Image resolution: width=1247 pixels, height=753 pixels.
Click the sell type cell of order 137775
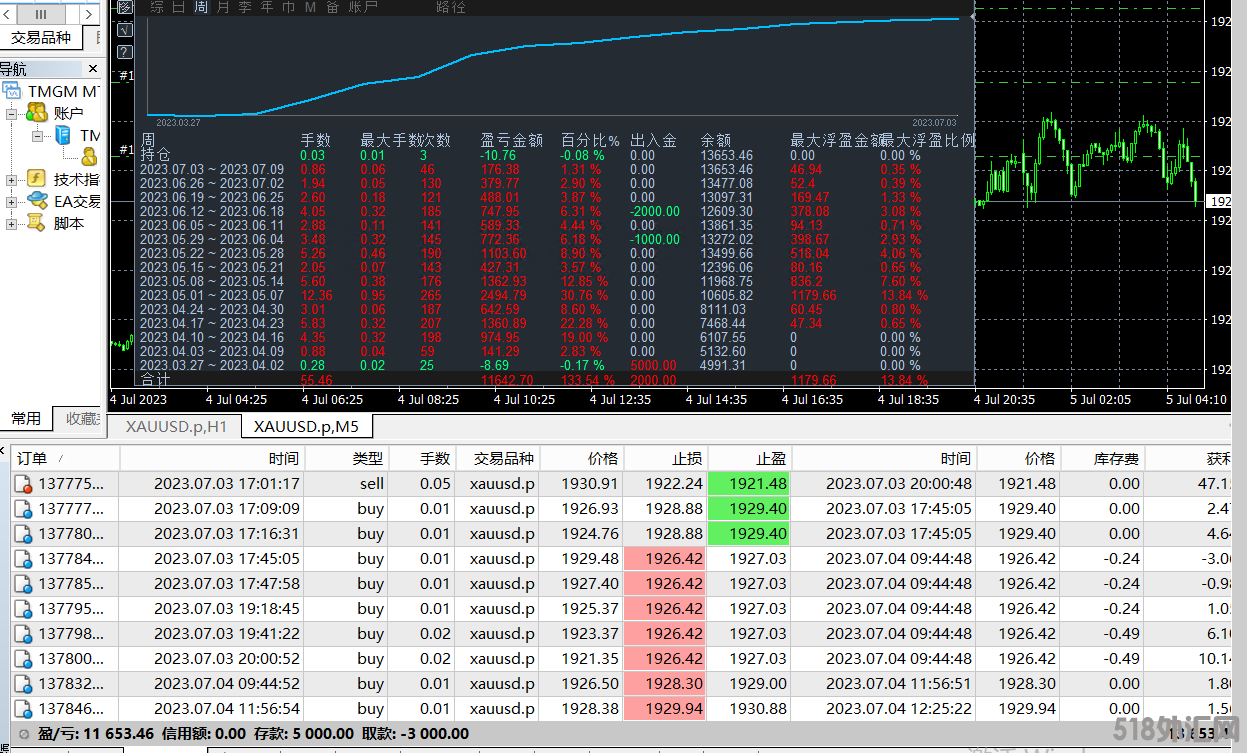tap(346, 484)
